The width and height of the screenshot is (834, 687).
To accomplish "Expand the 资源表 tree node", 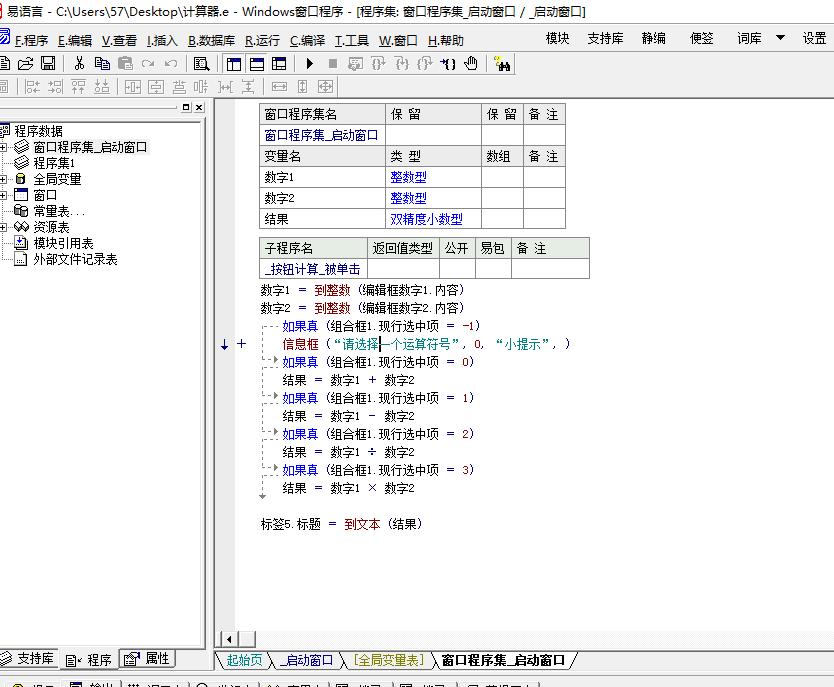I will [3, 227].
